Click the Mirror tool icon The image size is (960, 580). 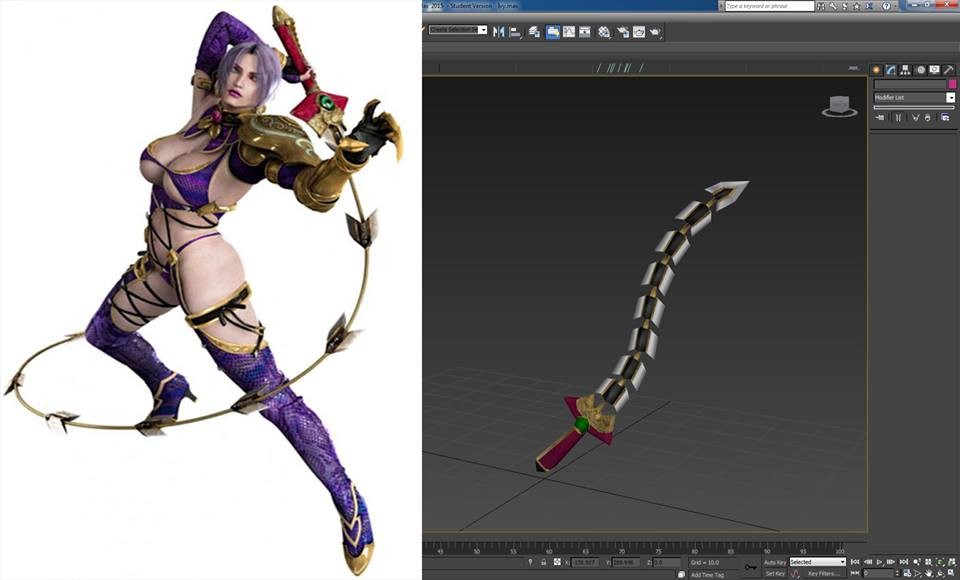(499, 31)
